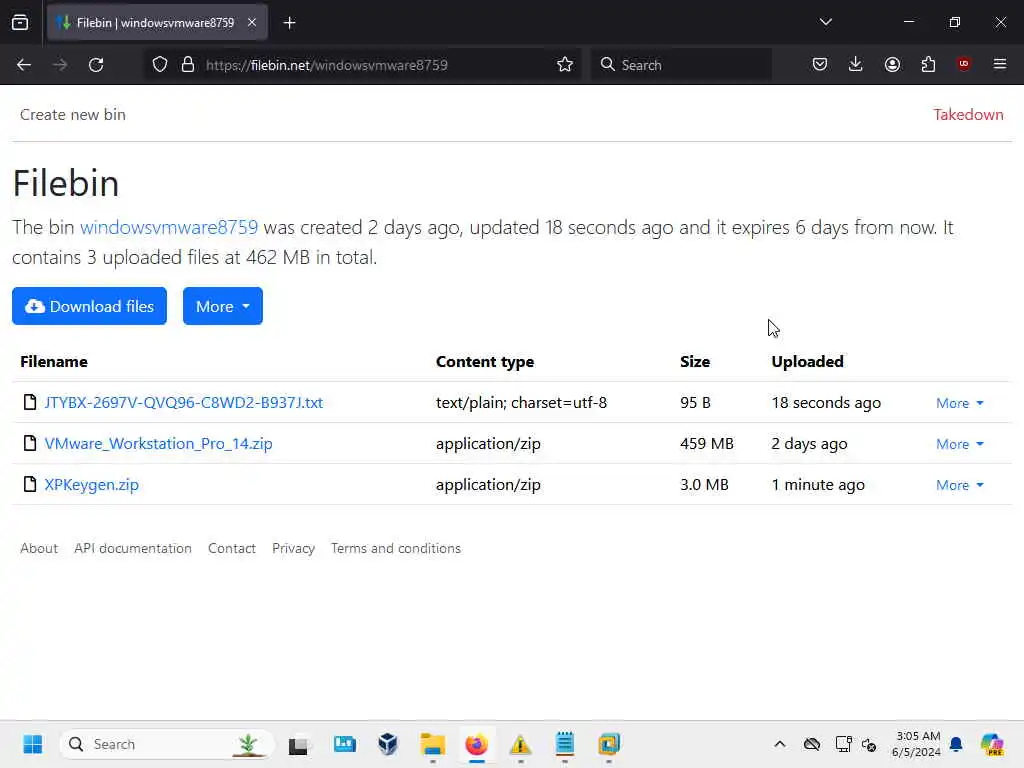The width and height of the screenshot is (1024, 768).
Task: Expand More dropdown for XPKeygen.zip
Action: coord(959,485)
